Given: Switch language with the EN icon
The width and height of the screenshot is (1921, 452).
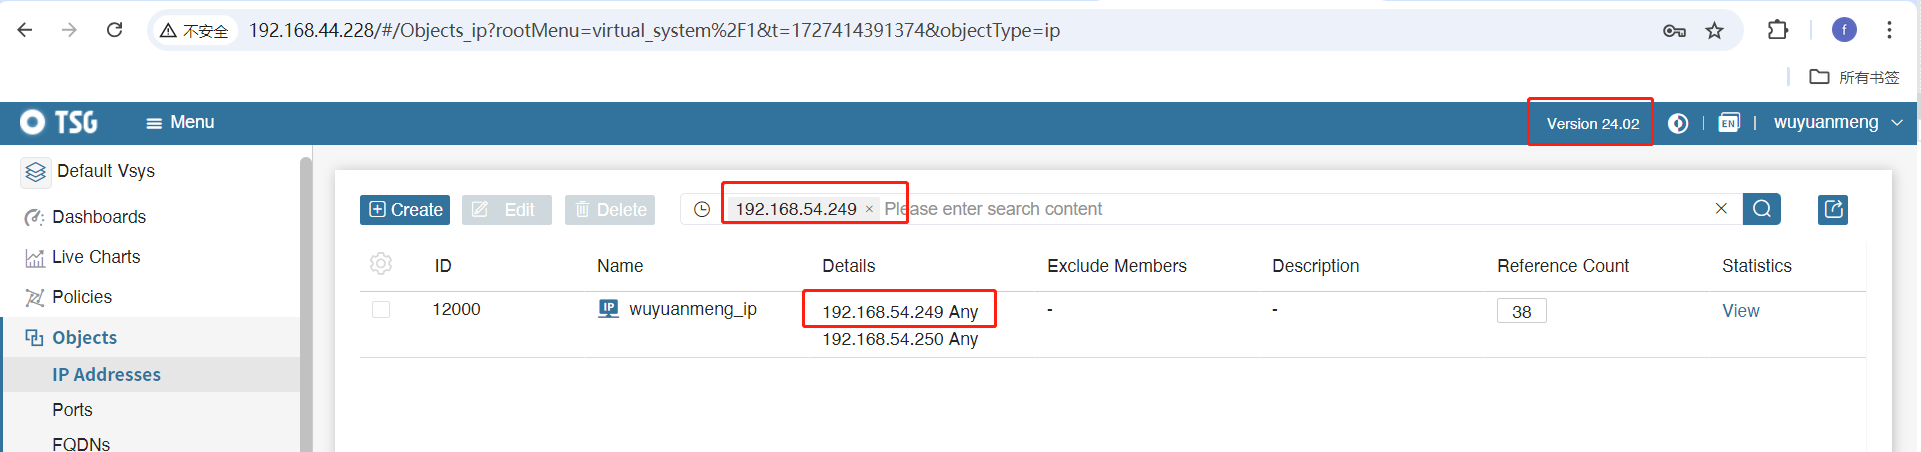Looking at the screenshot, I should click(1728, 123).
